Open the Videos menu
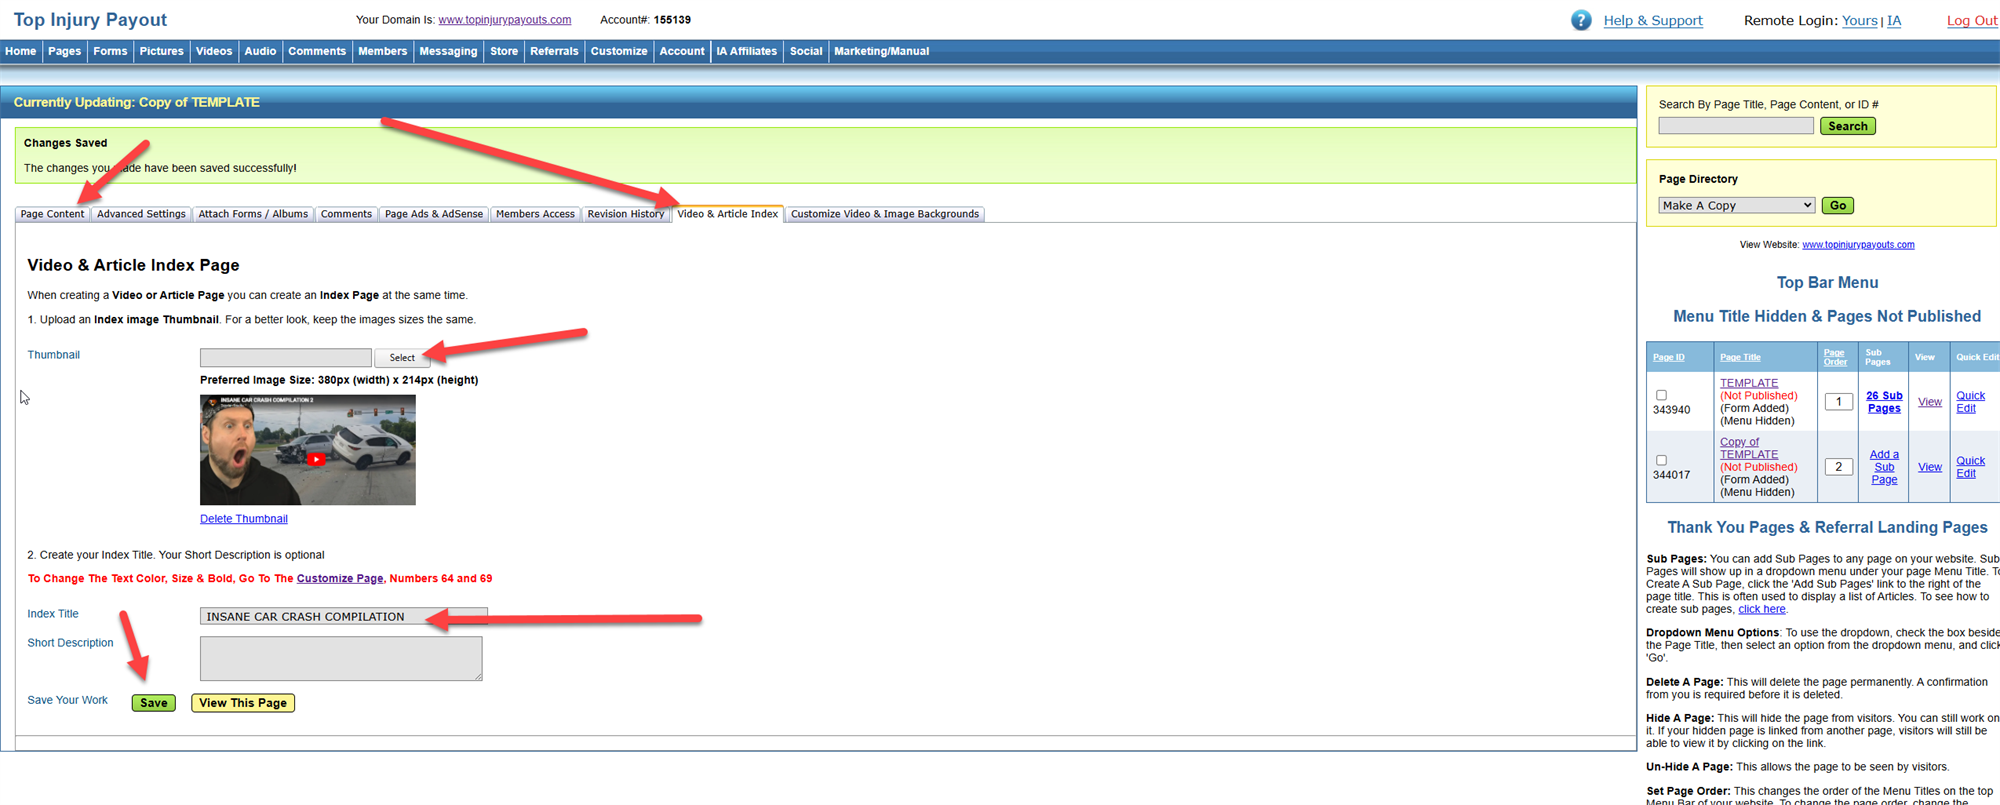Viewport: 2000px width, 805px height. (214, 51)
